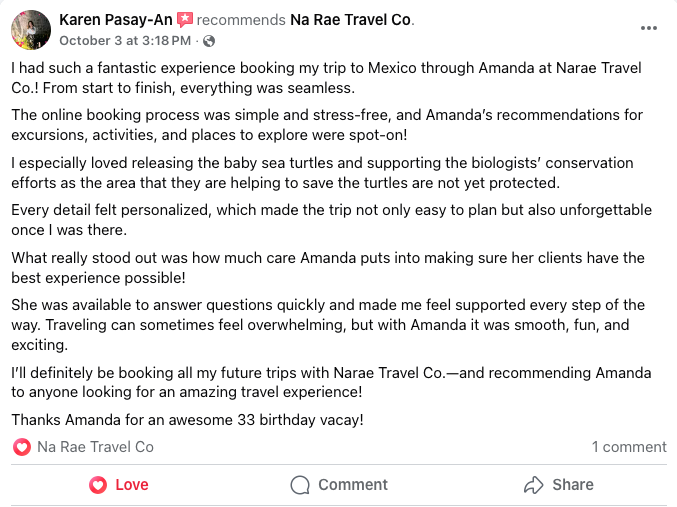677x507 pixels.
Task: Click the "Thanks Amanda" birthday vacay line
Action: point(187,419)
